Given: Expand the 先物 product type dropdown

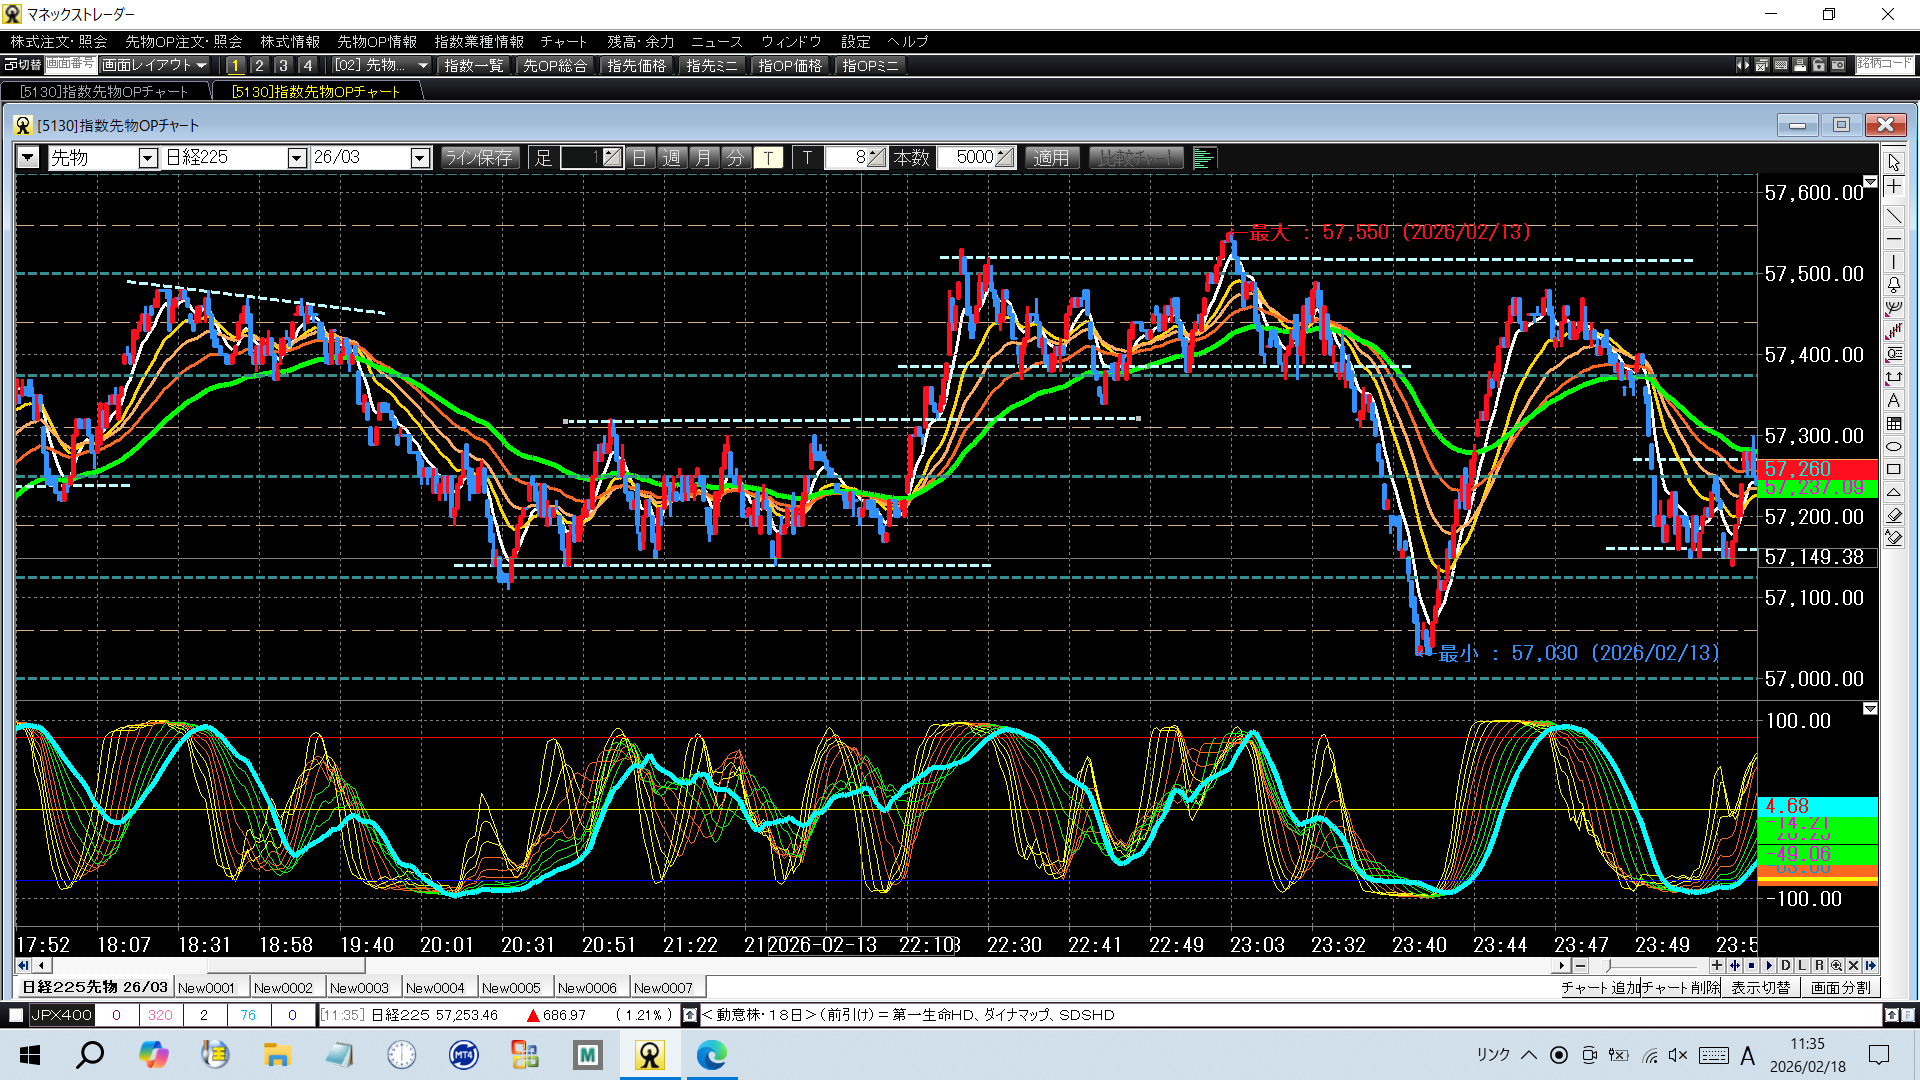Looking at the screenshot, I should [x=148, y=158].
